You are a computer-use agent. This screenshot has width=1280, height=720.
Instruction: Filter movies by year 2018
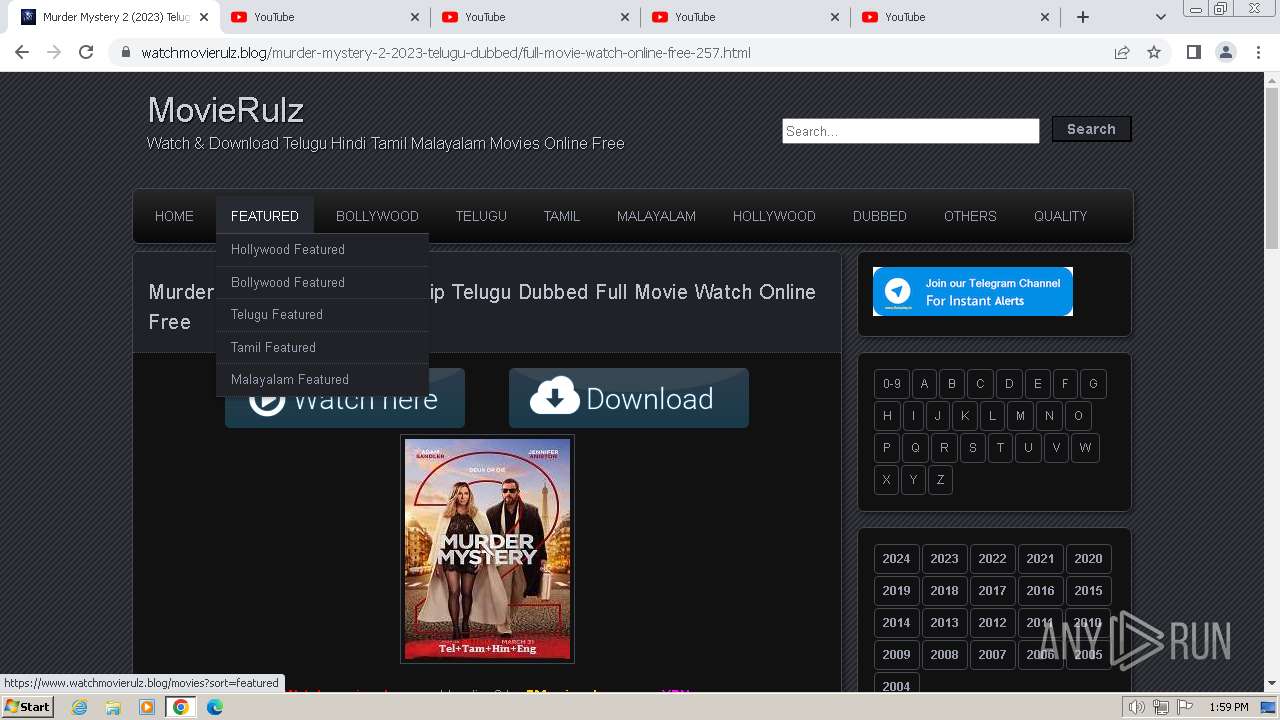coord(944,591)
